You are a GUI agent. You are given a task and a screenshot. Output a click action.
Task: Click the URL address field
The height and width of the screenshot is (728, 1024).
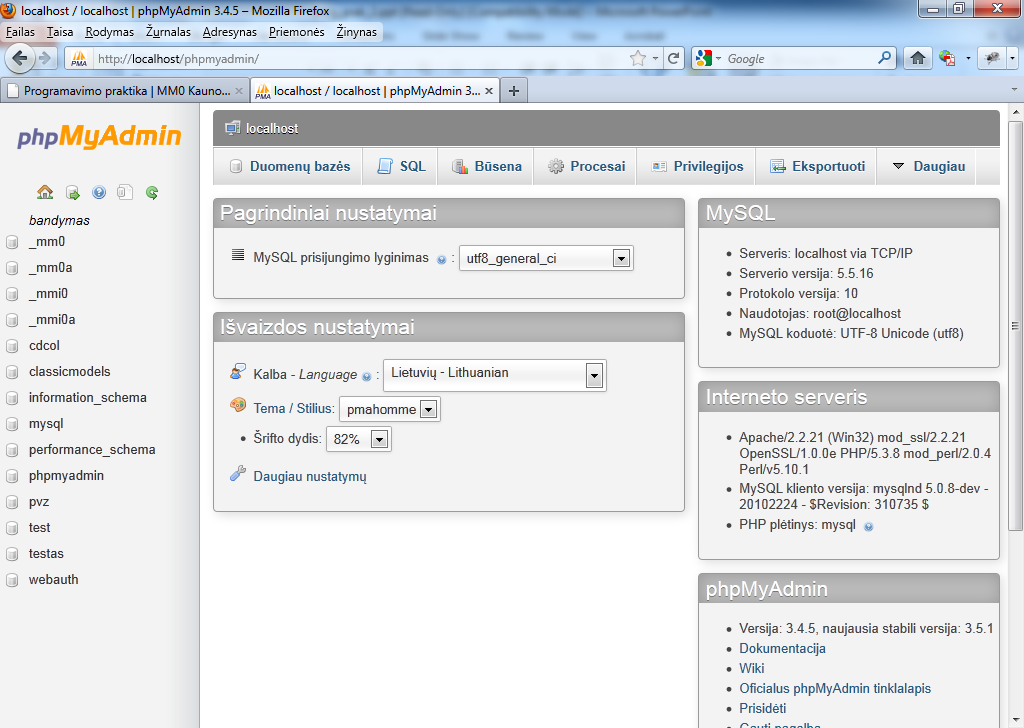pyautogui.click(x=359, y=59)
